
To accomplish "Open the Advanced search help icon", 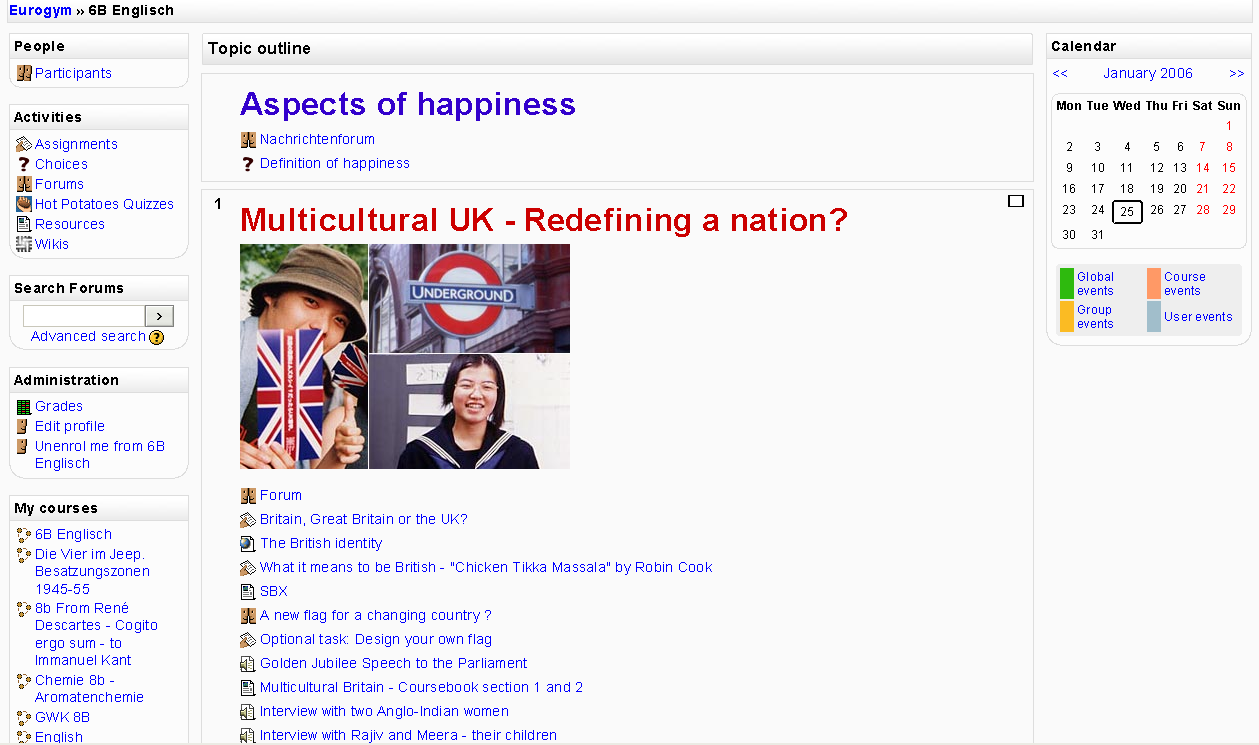I will (x=156, y=337).
